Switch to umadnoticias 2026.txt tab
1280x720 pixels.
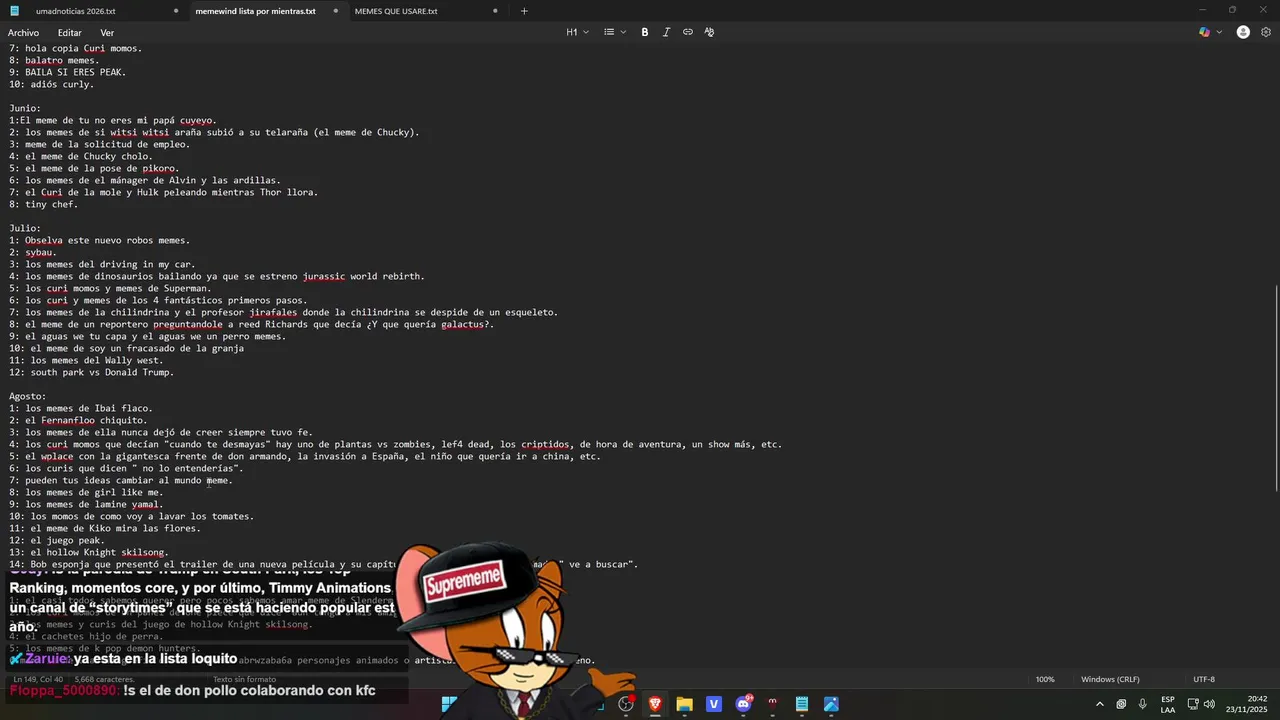tap(75, 11)
